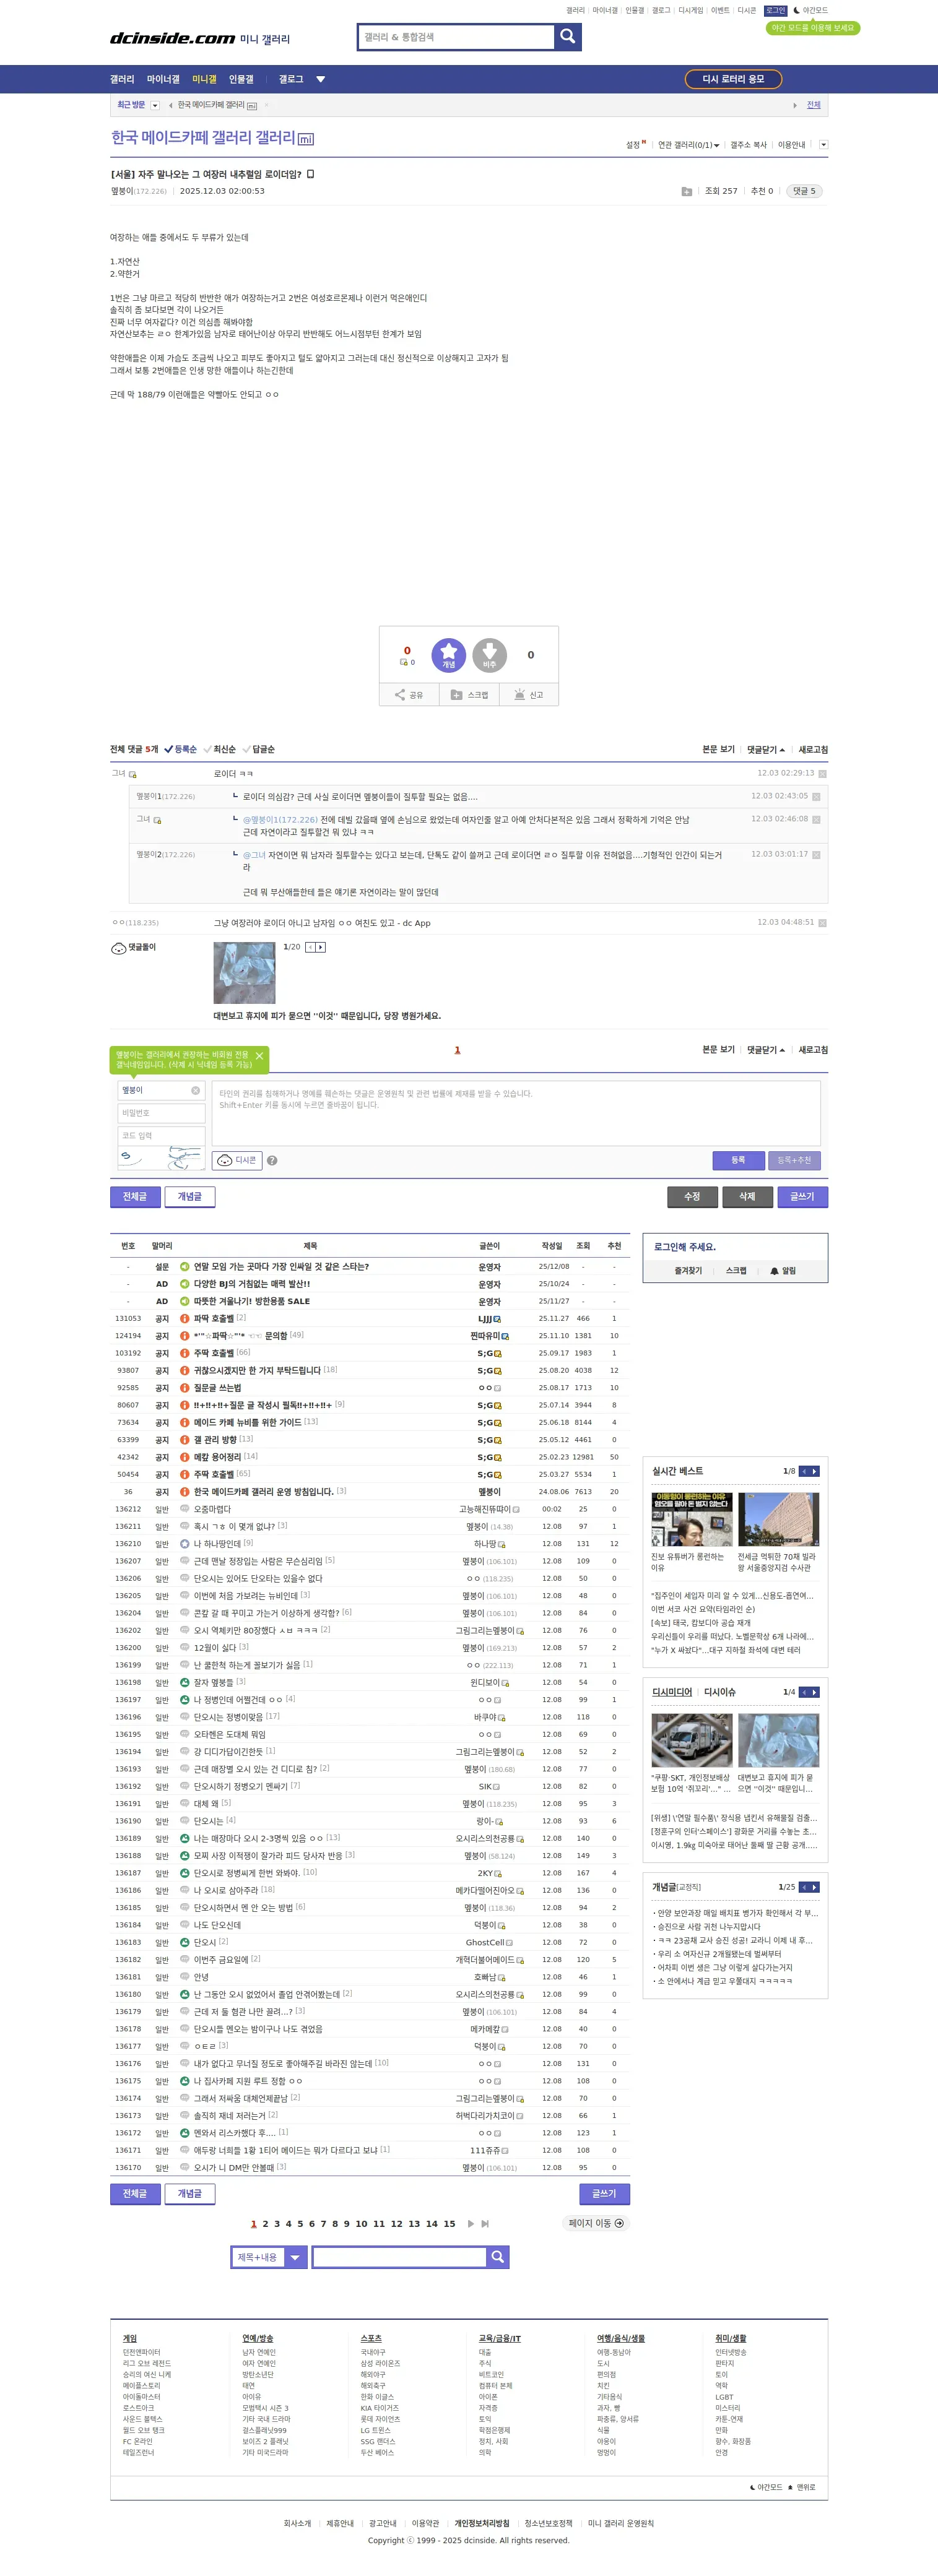Click next arrow of 댓글돌이 image slider
This screenshot has width=938, height=2576.
point(321,947)
